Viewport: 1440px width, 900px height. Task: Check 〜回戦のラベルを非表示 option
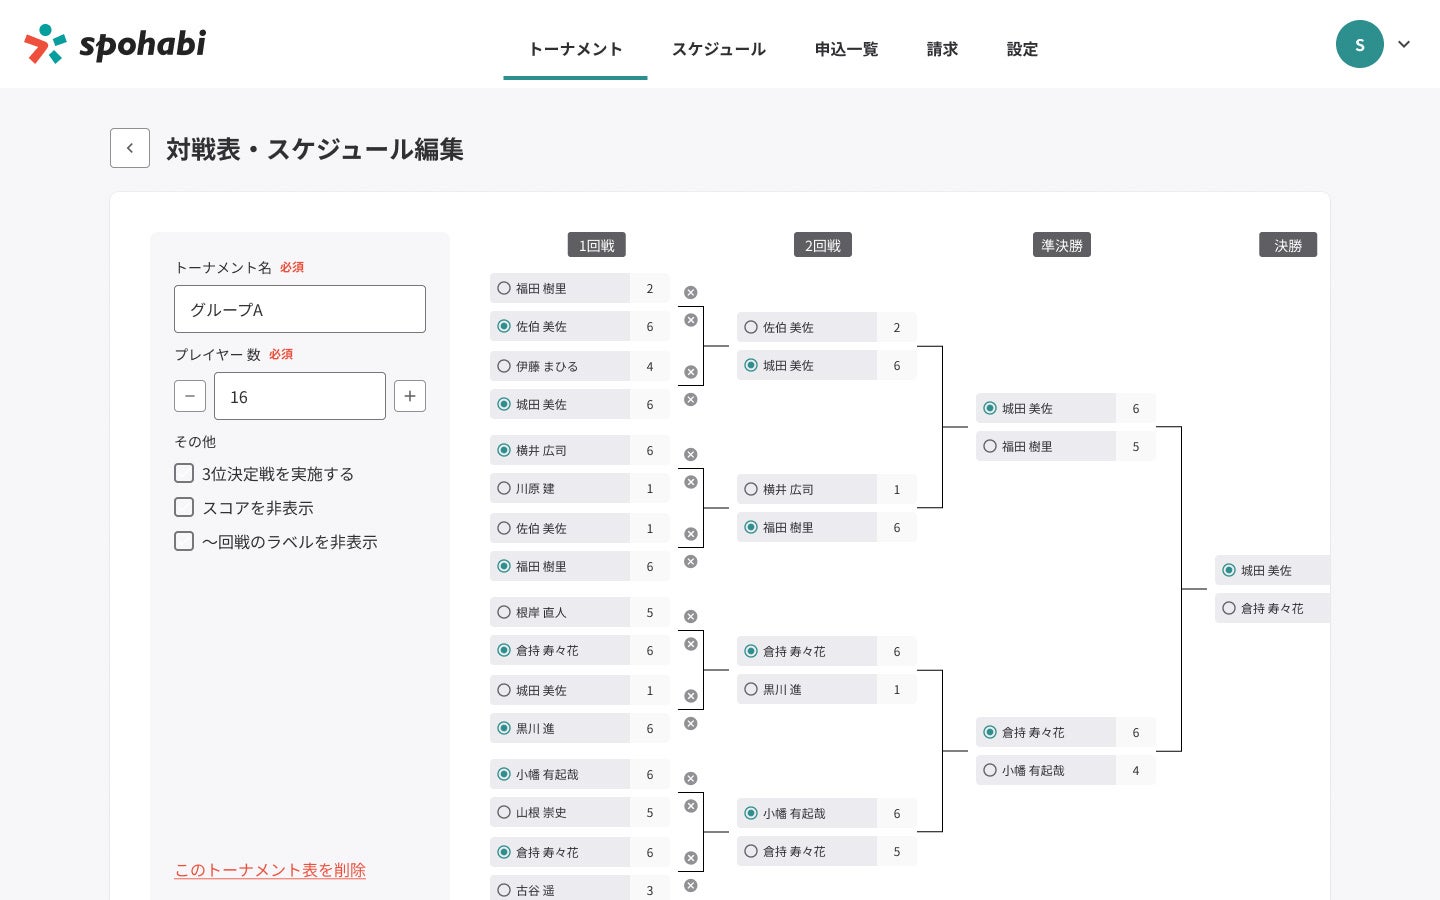(x=184, y=541)
